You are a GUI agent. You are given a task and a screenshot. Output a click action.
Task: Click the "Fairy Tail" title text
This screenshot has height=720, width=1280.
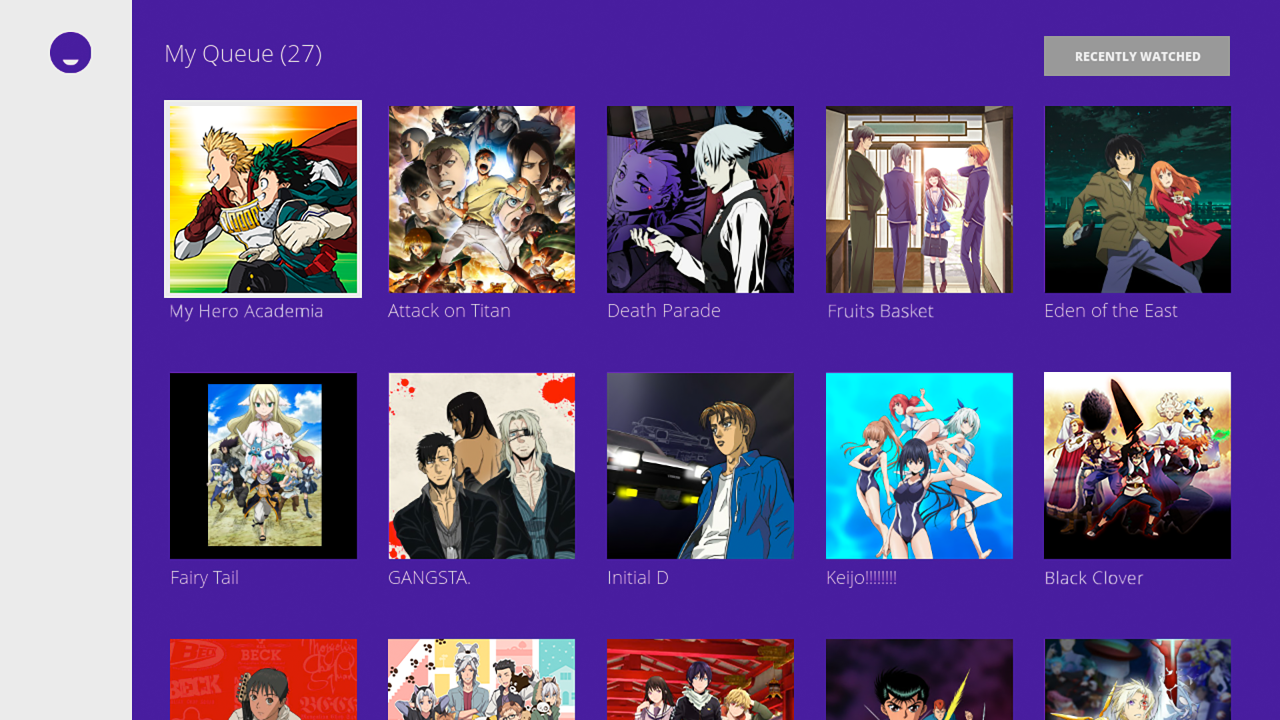pyautogui.click(x=204, y=578)
